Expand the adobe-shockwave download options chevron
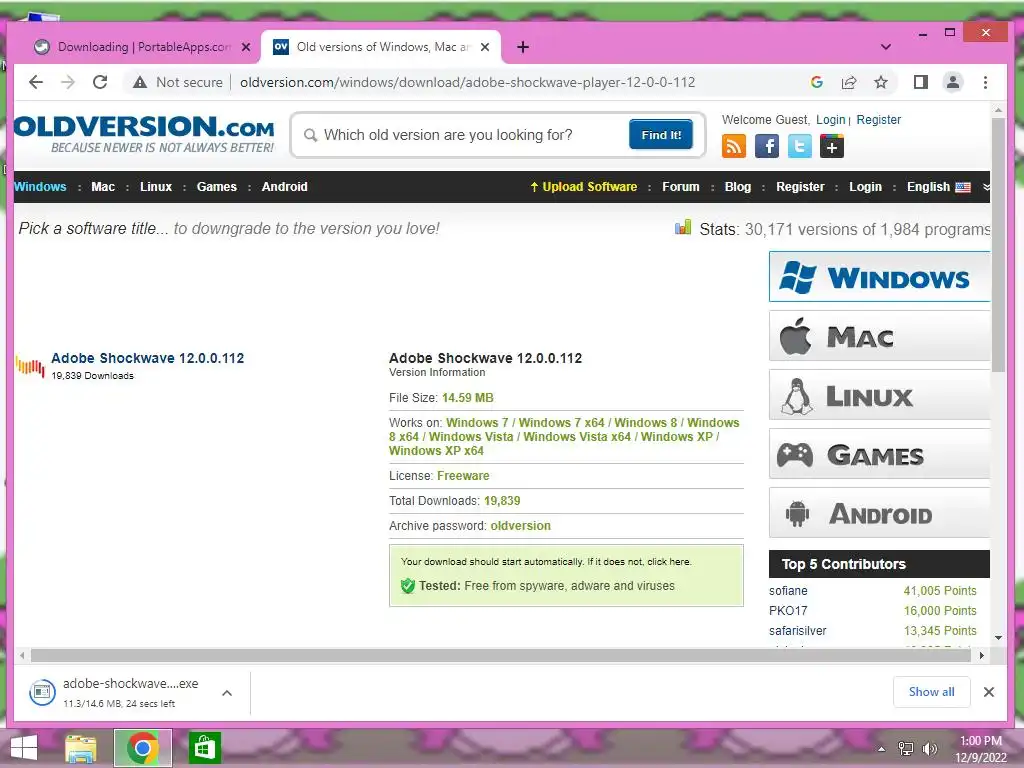 (x=227, y=693)
